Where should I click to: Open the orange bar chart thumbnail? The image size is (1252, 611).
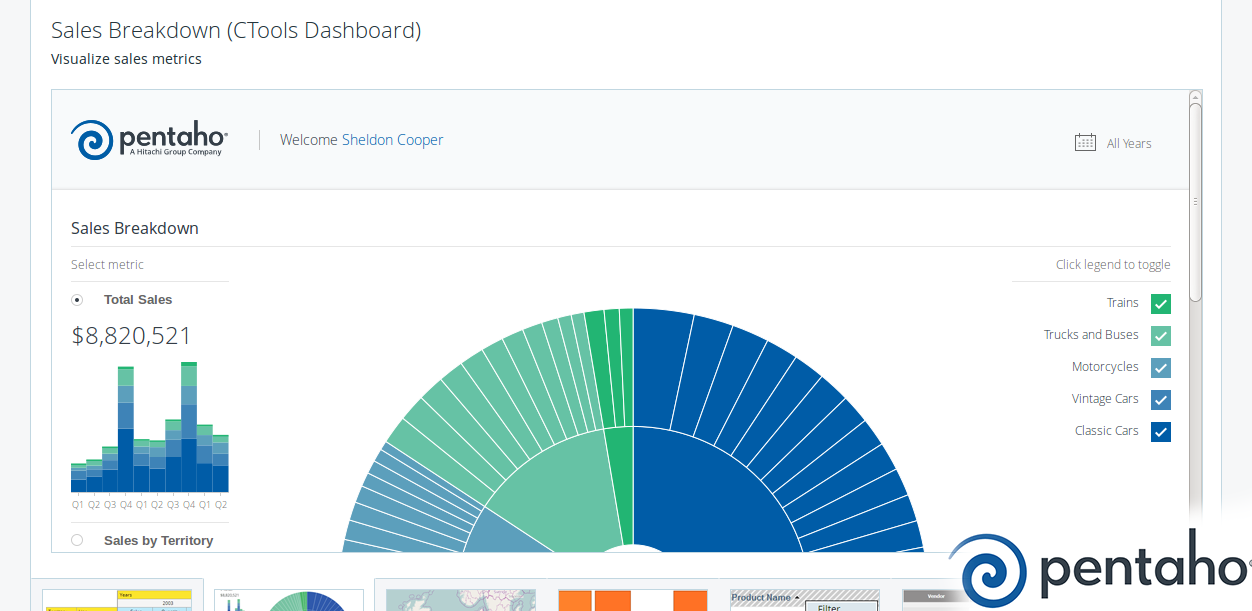[x=632, y=600]
